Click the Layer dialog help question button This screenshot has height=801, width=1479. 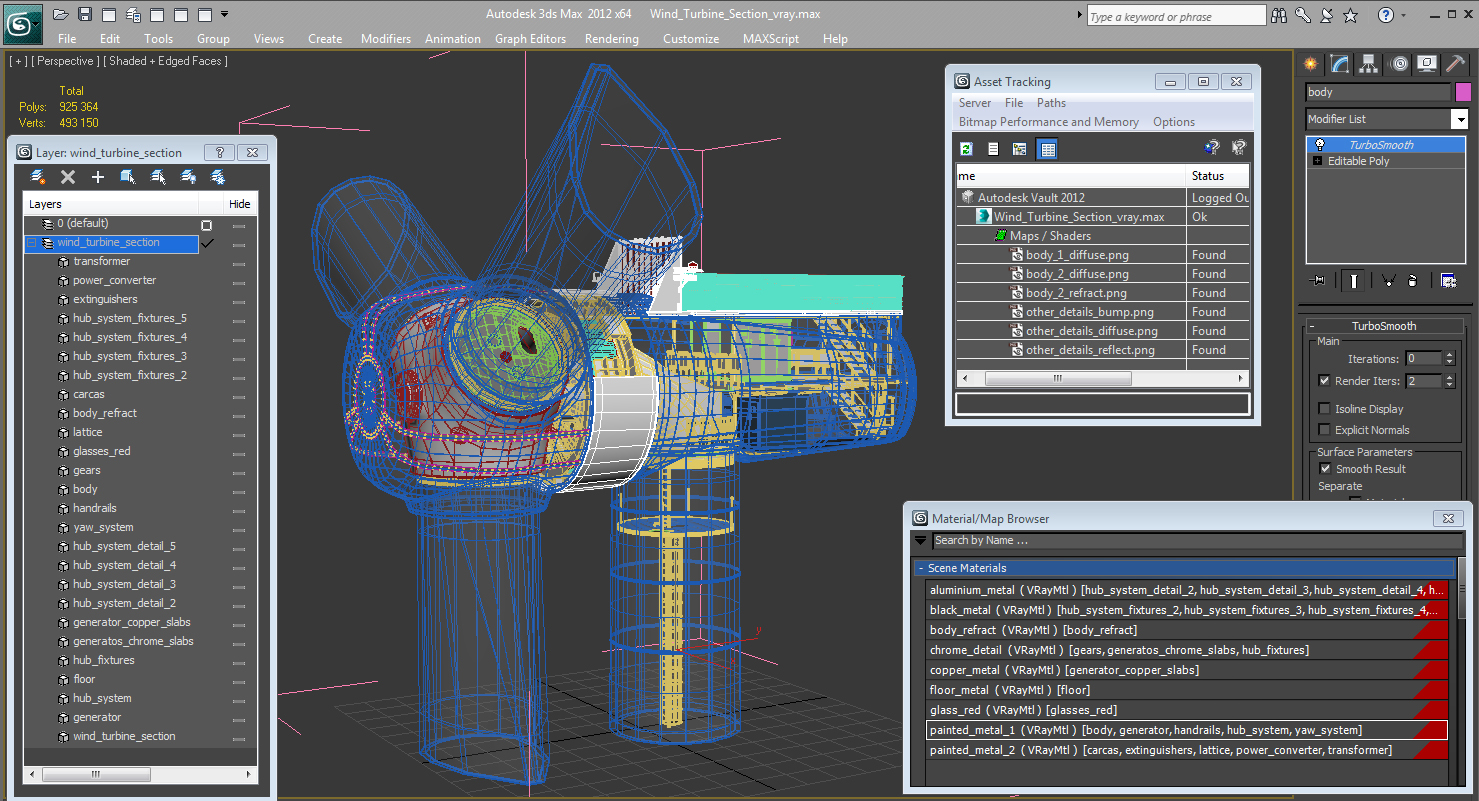click(x=219, y=153)
